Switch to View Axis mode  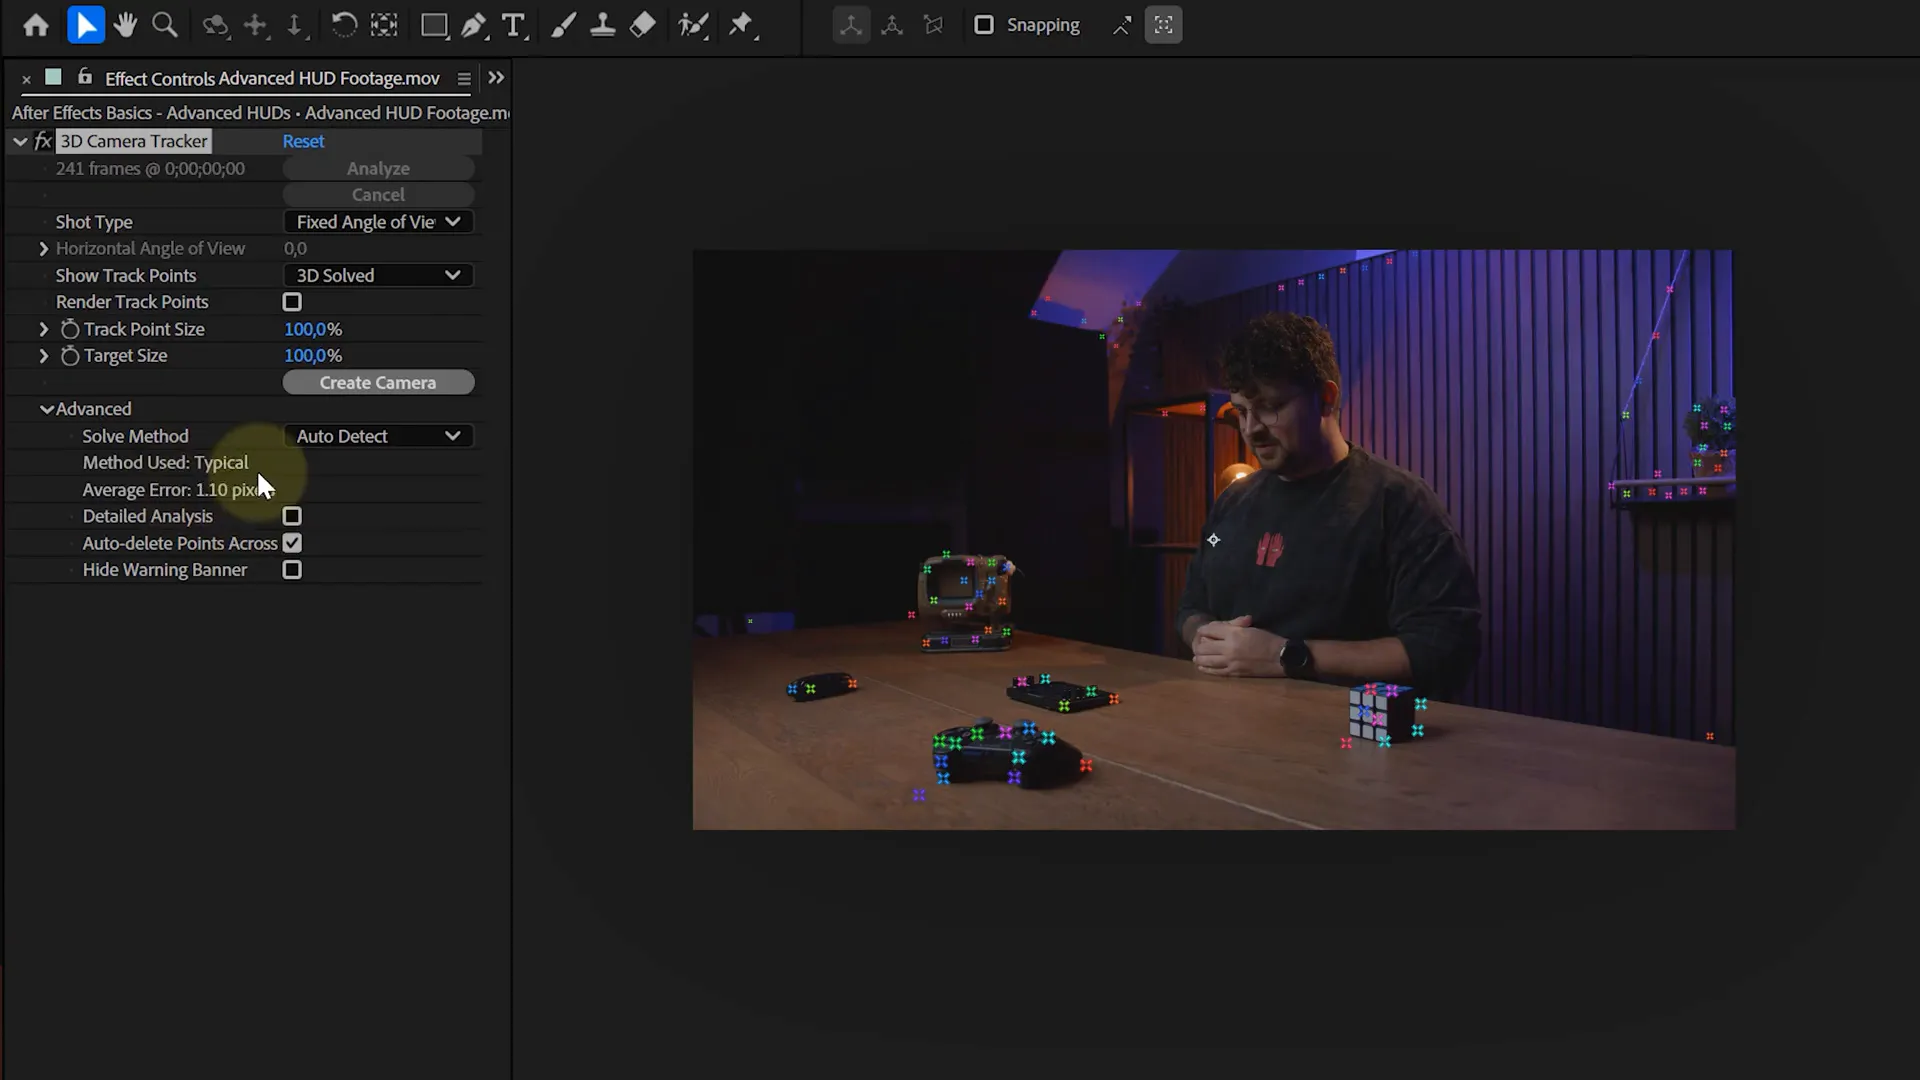point(933,25)
